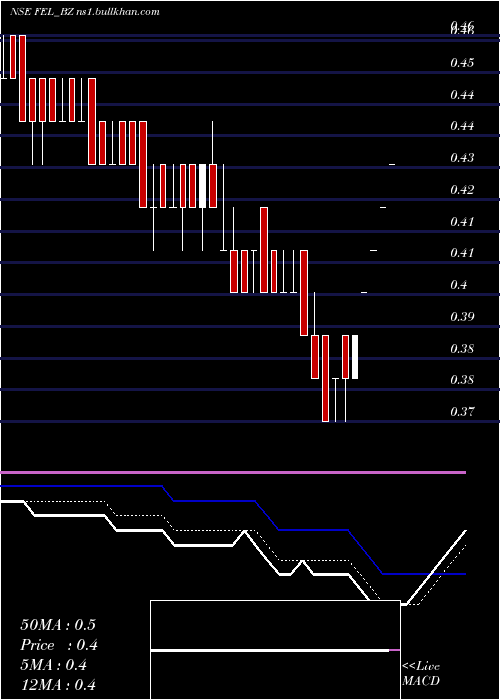
Task: Click the 50MA : 0.5 readout
Action: pyautogui.click(x=58, y=625)
